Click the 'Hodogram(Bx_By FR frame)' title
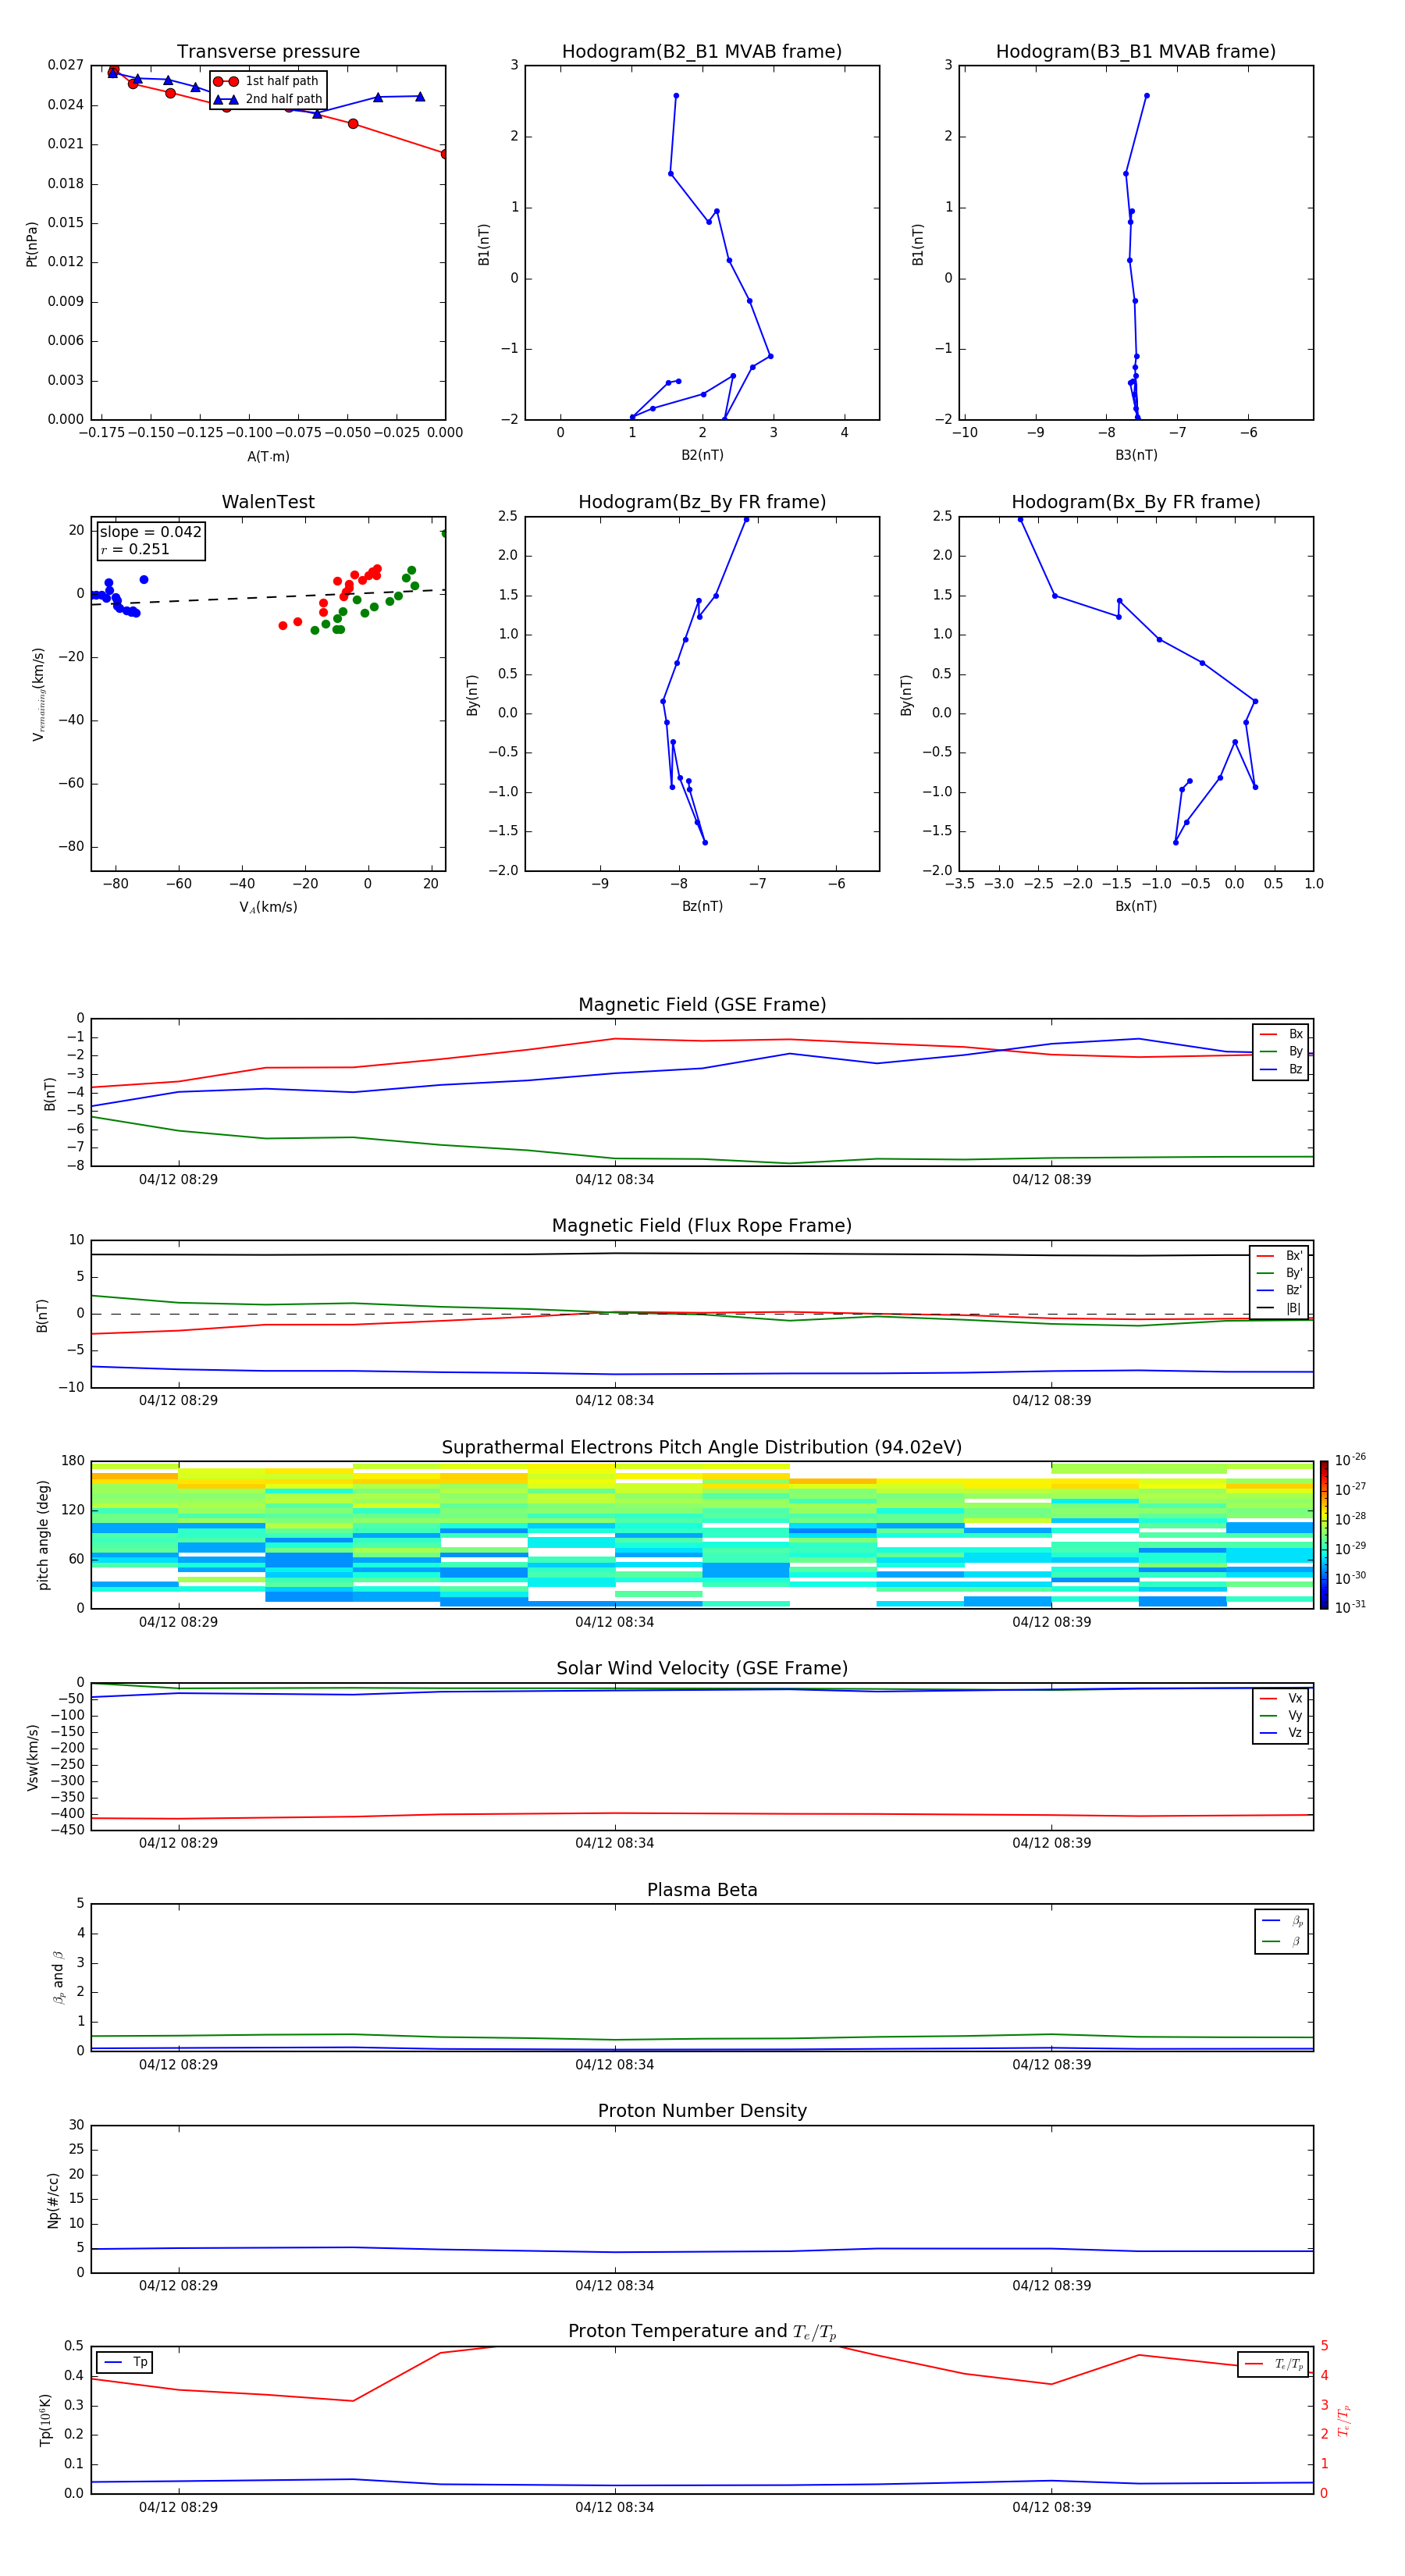 pos(1136,502)
